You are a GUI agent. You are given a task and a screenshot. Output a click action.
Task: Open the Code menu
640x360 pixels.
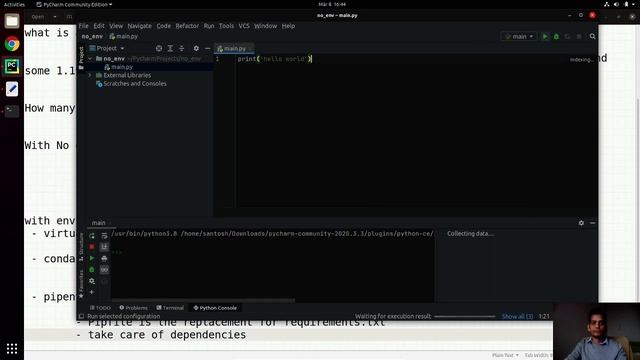click(x=164, y=26)
